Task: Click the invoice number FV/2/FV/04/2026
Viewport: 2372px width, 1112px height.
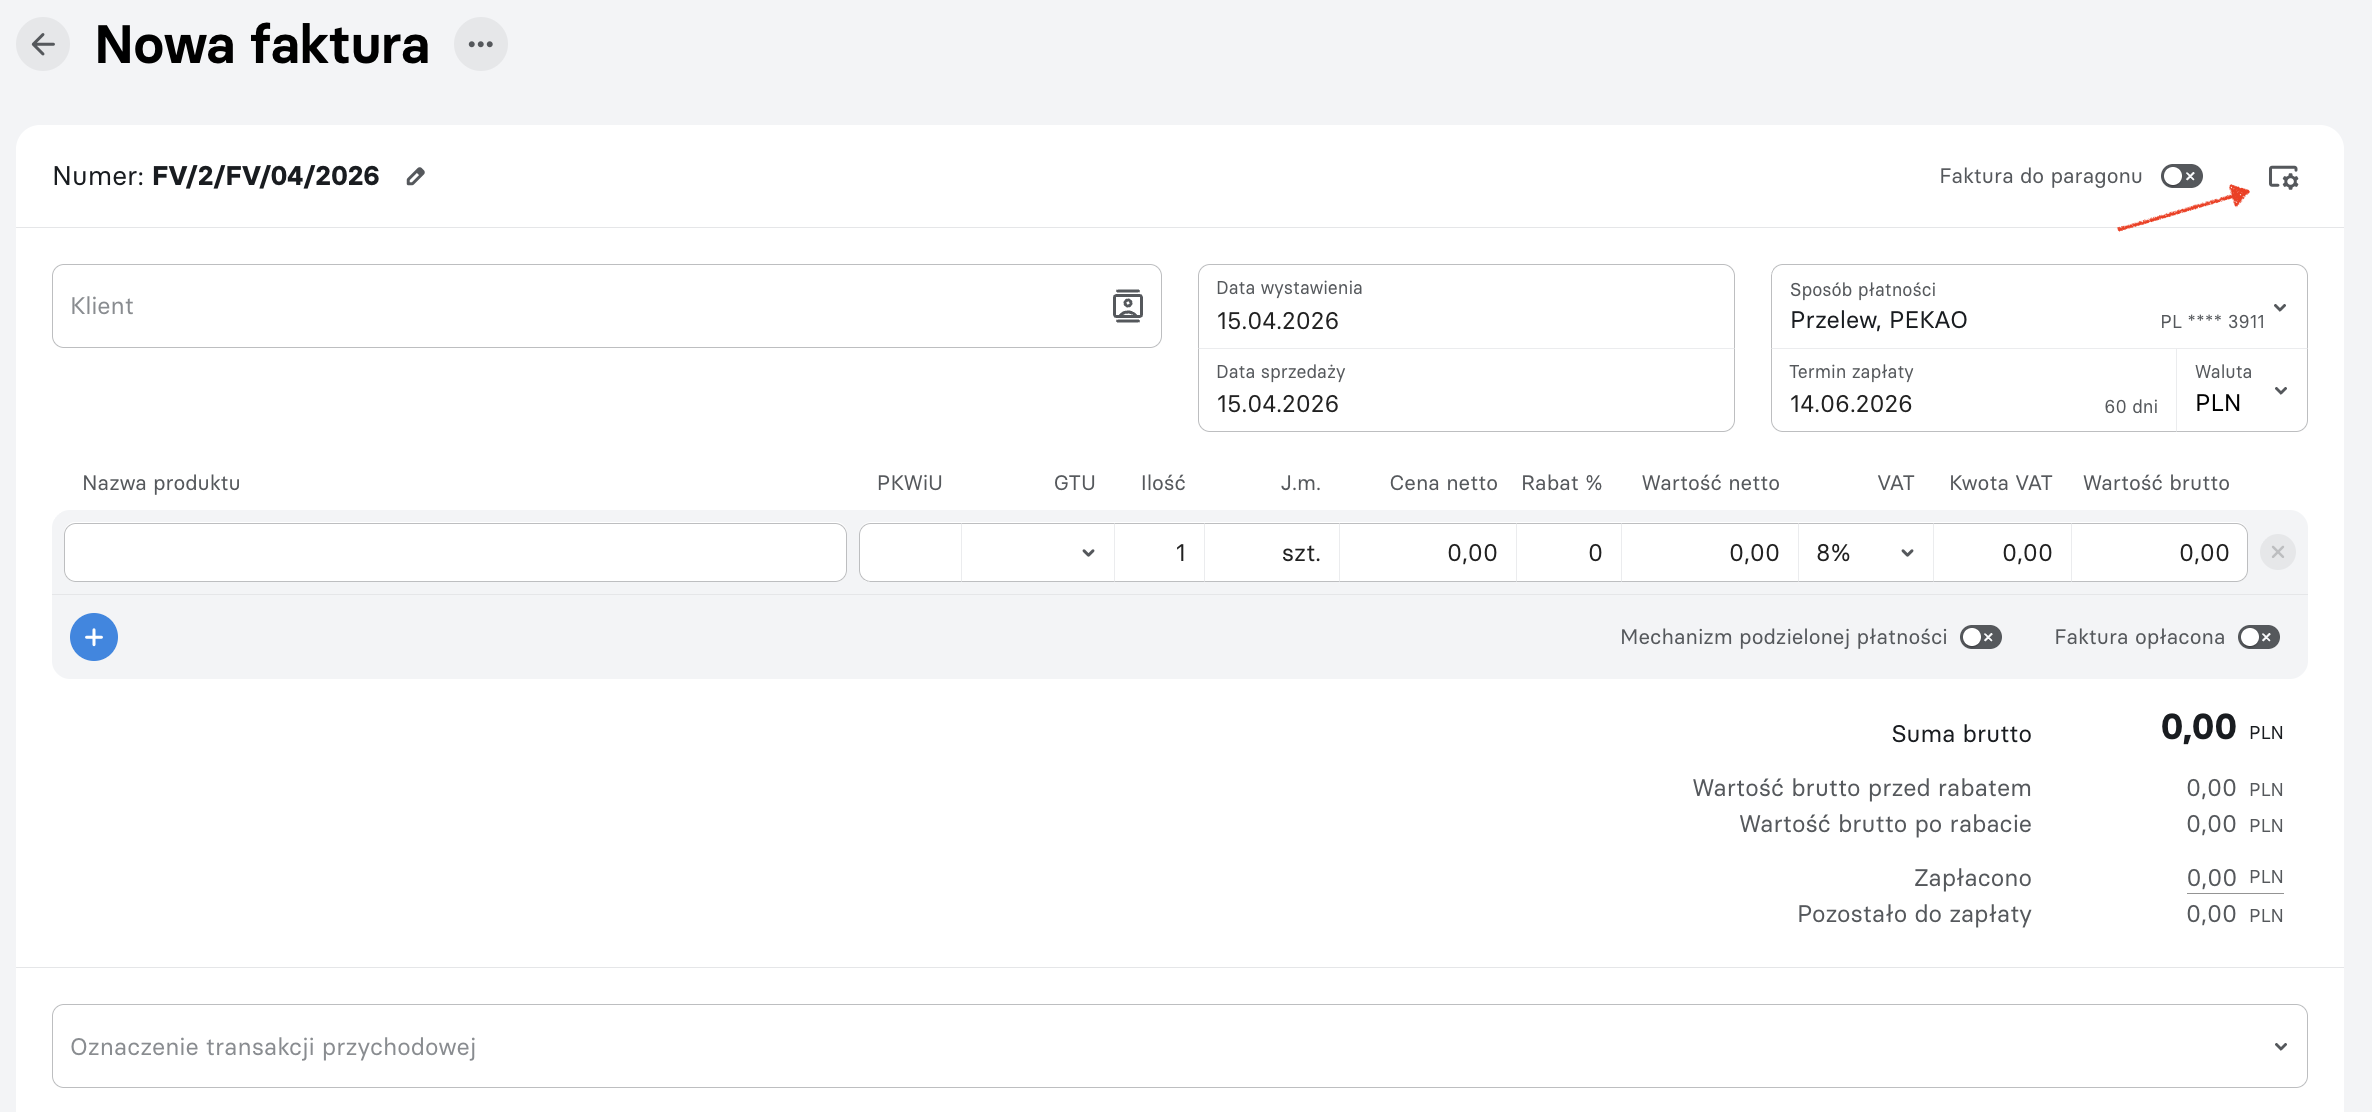Action: click(266, 176)
